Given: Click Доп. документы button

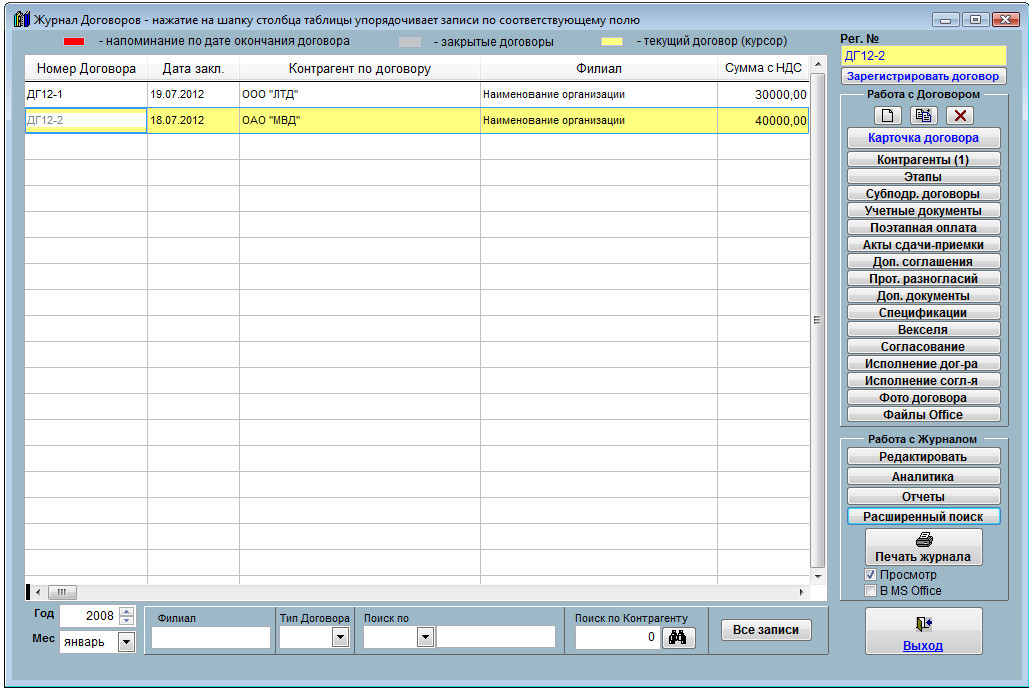Looking at the screenshot, I should (x=923, y=296).
